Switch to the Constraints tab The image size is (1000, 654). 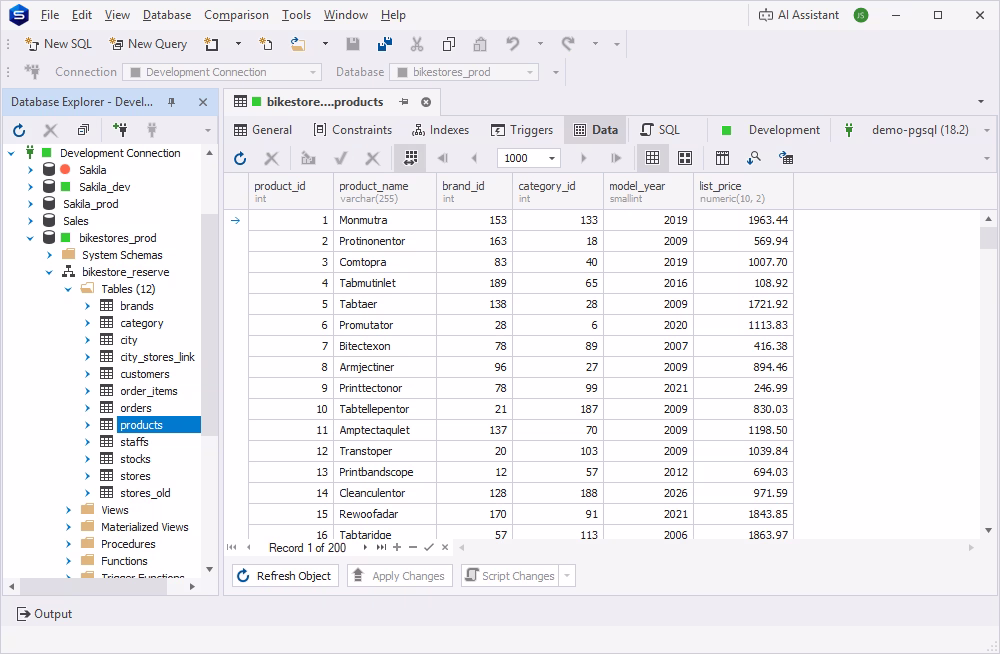pyautogui.click(x=353, y=130)
